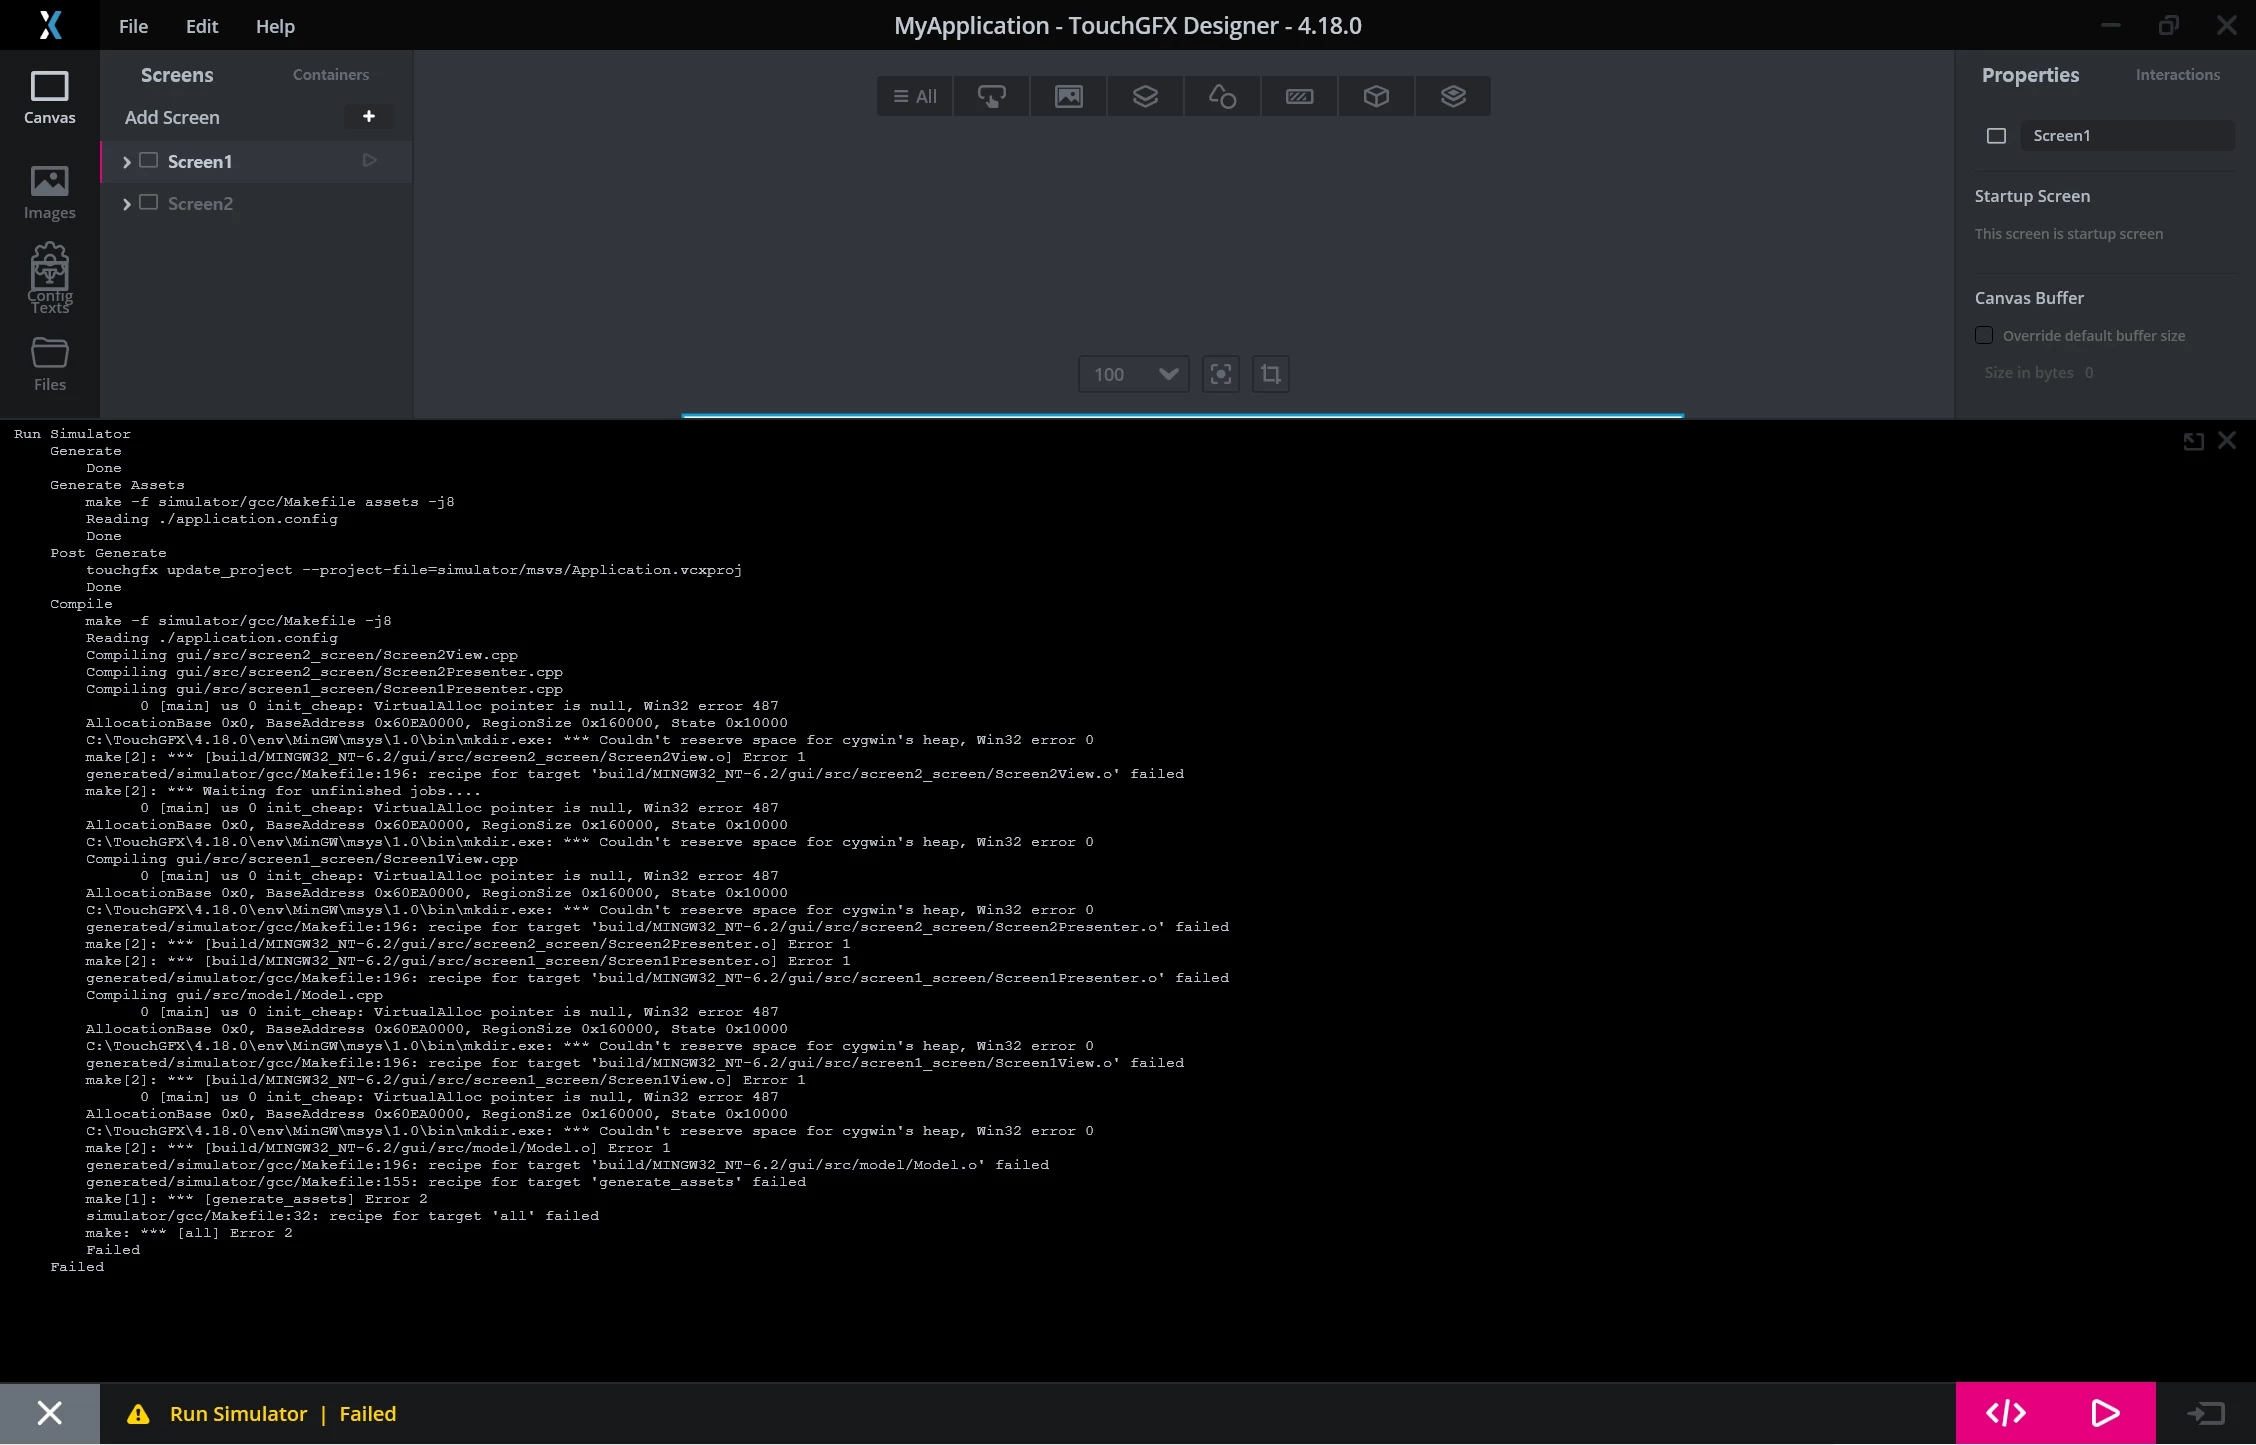Click the Run Simulator Failed status text
The width and height of the screenshot is (2256, 1445).
(283, 1414)
